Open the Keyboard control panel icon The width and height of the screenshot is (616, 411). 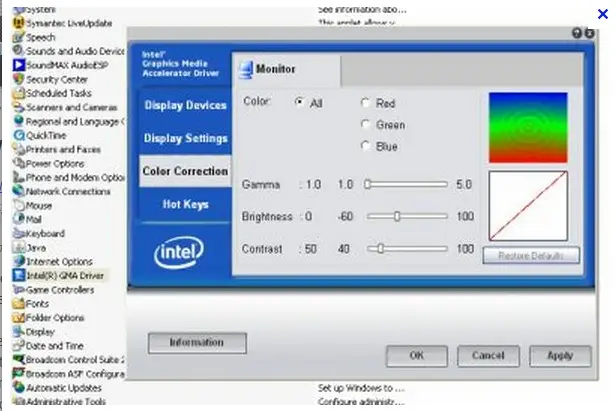pos(18,233)
